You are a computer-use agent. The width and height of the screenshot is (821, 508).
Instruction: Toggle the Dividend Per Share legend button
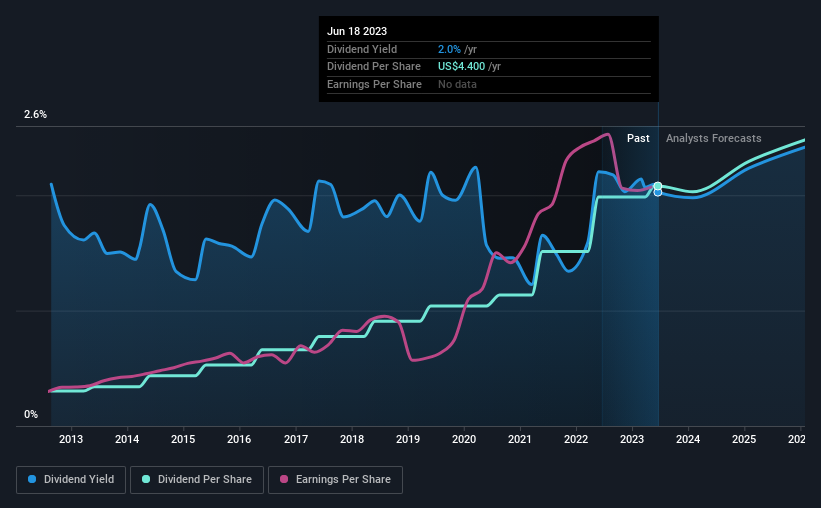coord(197,480)
